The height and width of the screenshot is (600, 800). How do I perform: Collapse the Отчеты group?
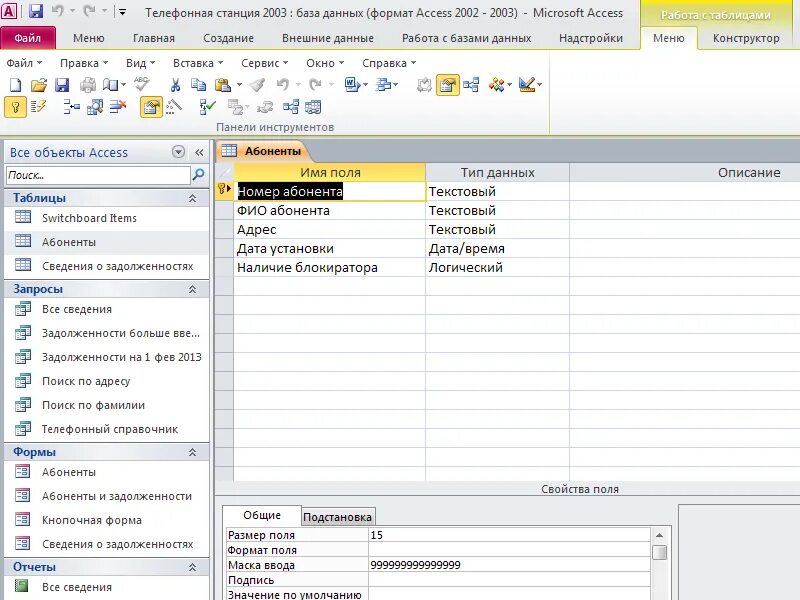click(192, 567)
